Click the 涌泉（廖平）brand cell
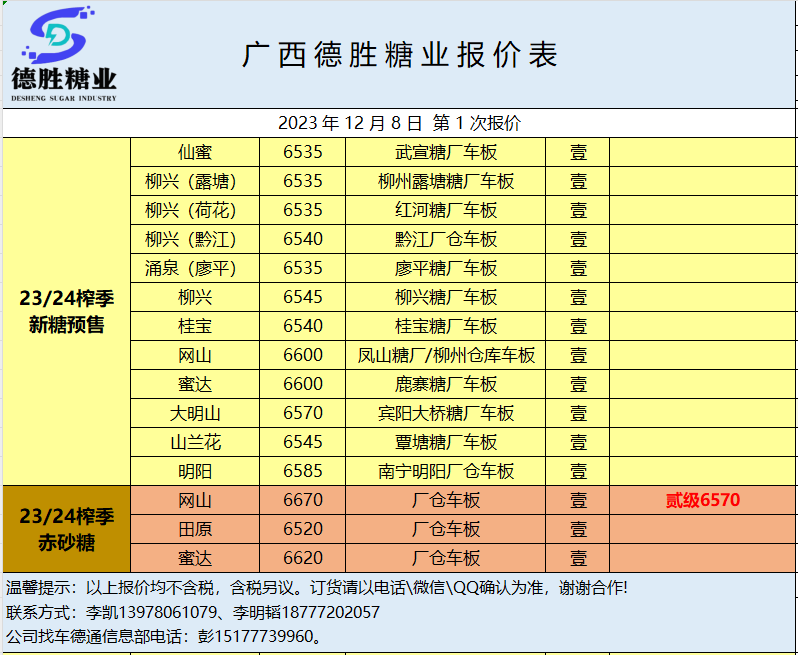Viewport: 798px width, 655px height. click(x=195, y=269)
